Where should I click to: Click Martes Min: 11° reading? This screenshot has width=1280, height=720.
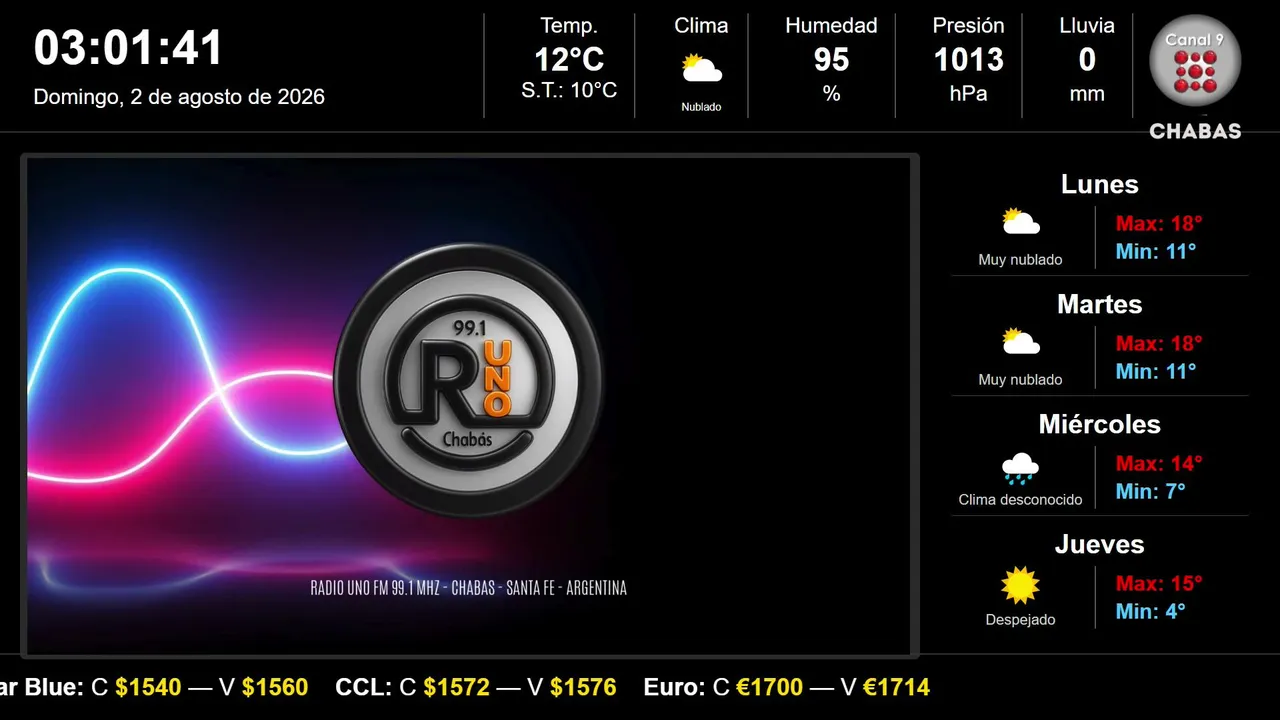point(1156,371)
